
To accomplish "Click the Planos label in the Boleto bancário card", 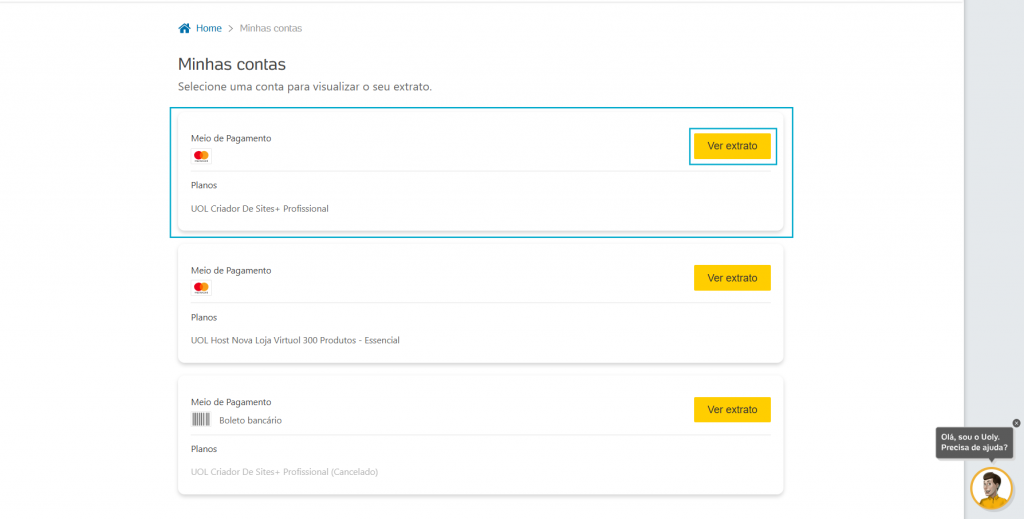I will [204, 449].
